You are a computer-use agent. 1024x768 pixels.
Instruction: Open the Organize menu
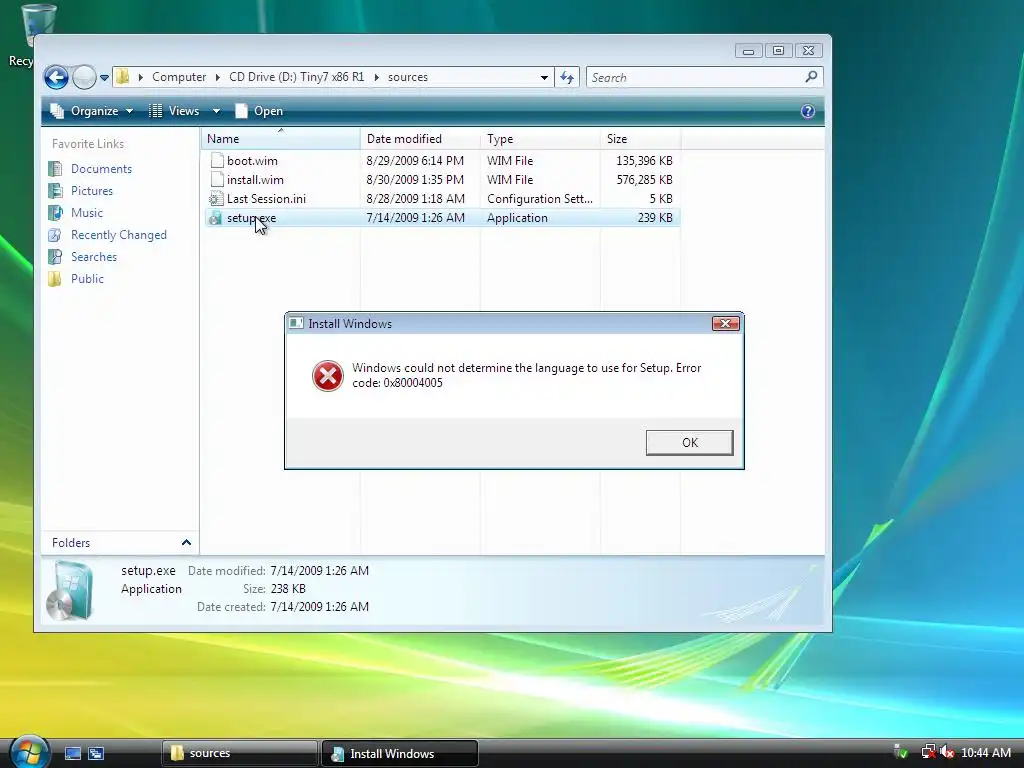tap(92, 111)
